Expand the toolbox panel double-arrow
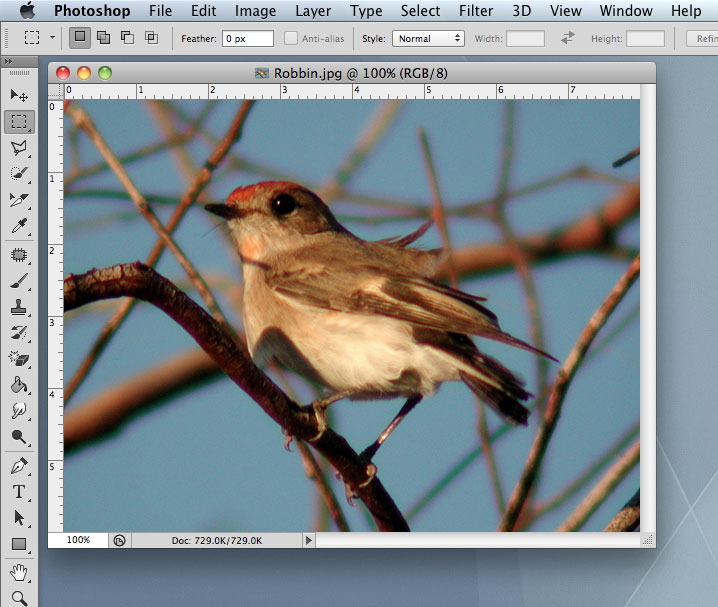The height and width of the screenshot is (607, 718). coord(8,61)
